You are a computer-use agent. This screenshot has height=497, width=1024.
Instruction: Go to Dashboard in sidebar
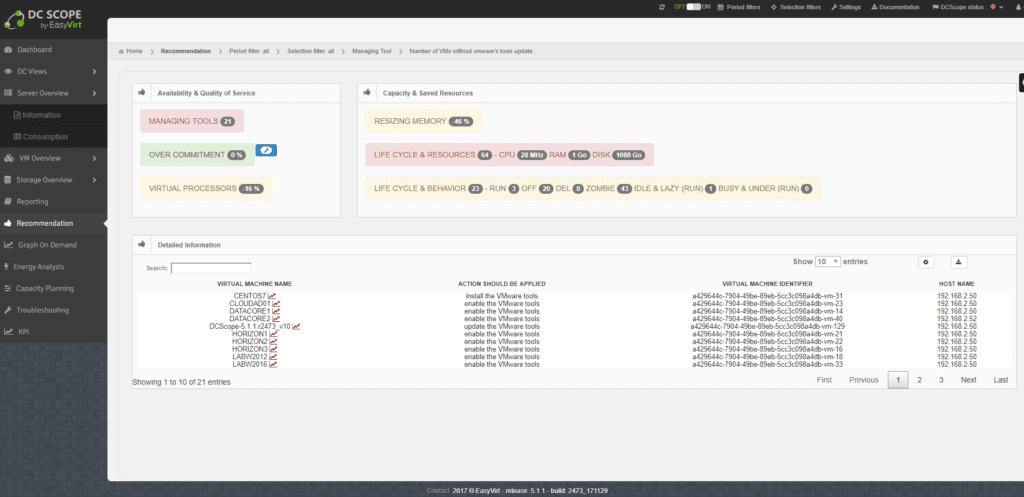35,50
